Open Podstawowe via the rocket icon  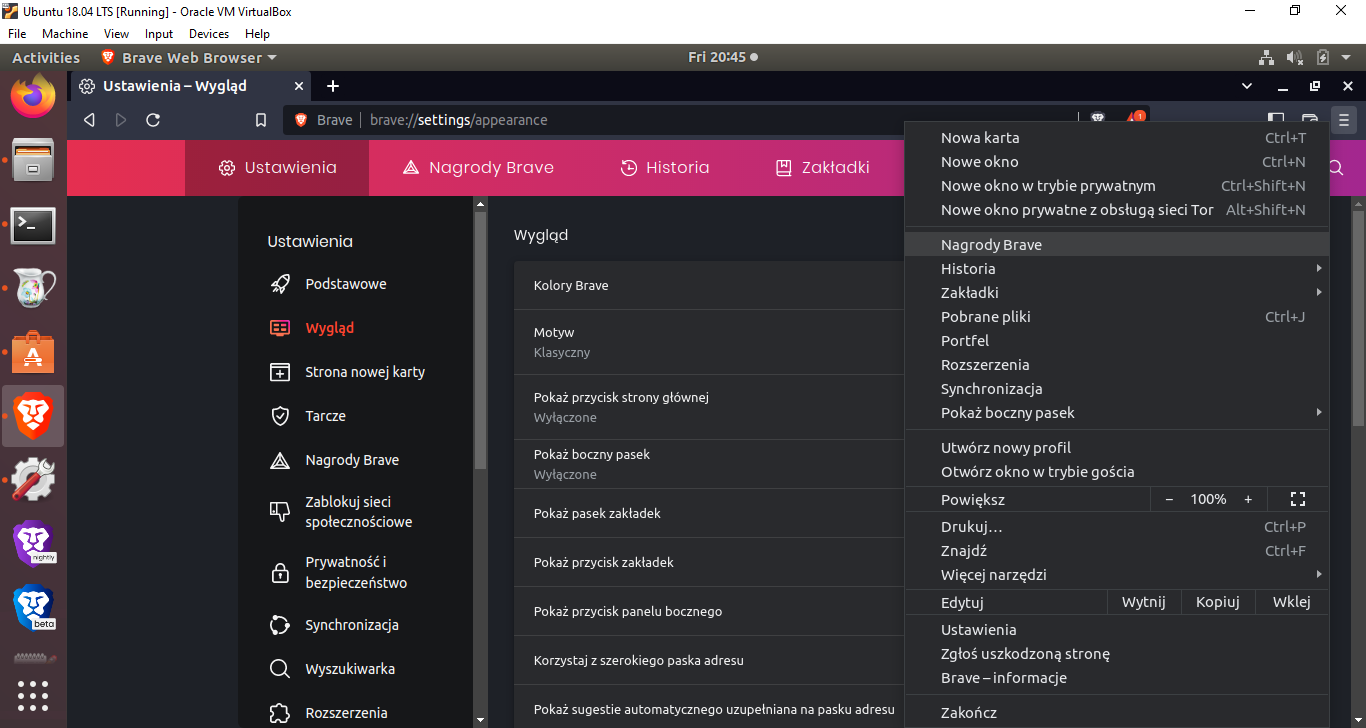coord(280,284)
